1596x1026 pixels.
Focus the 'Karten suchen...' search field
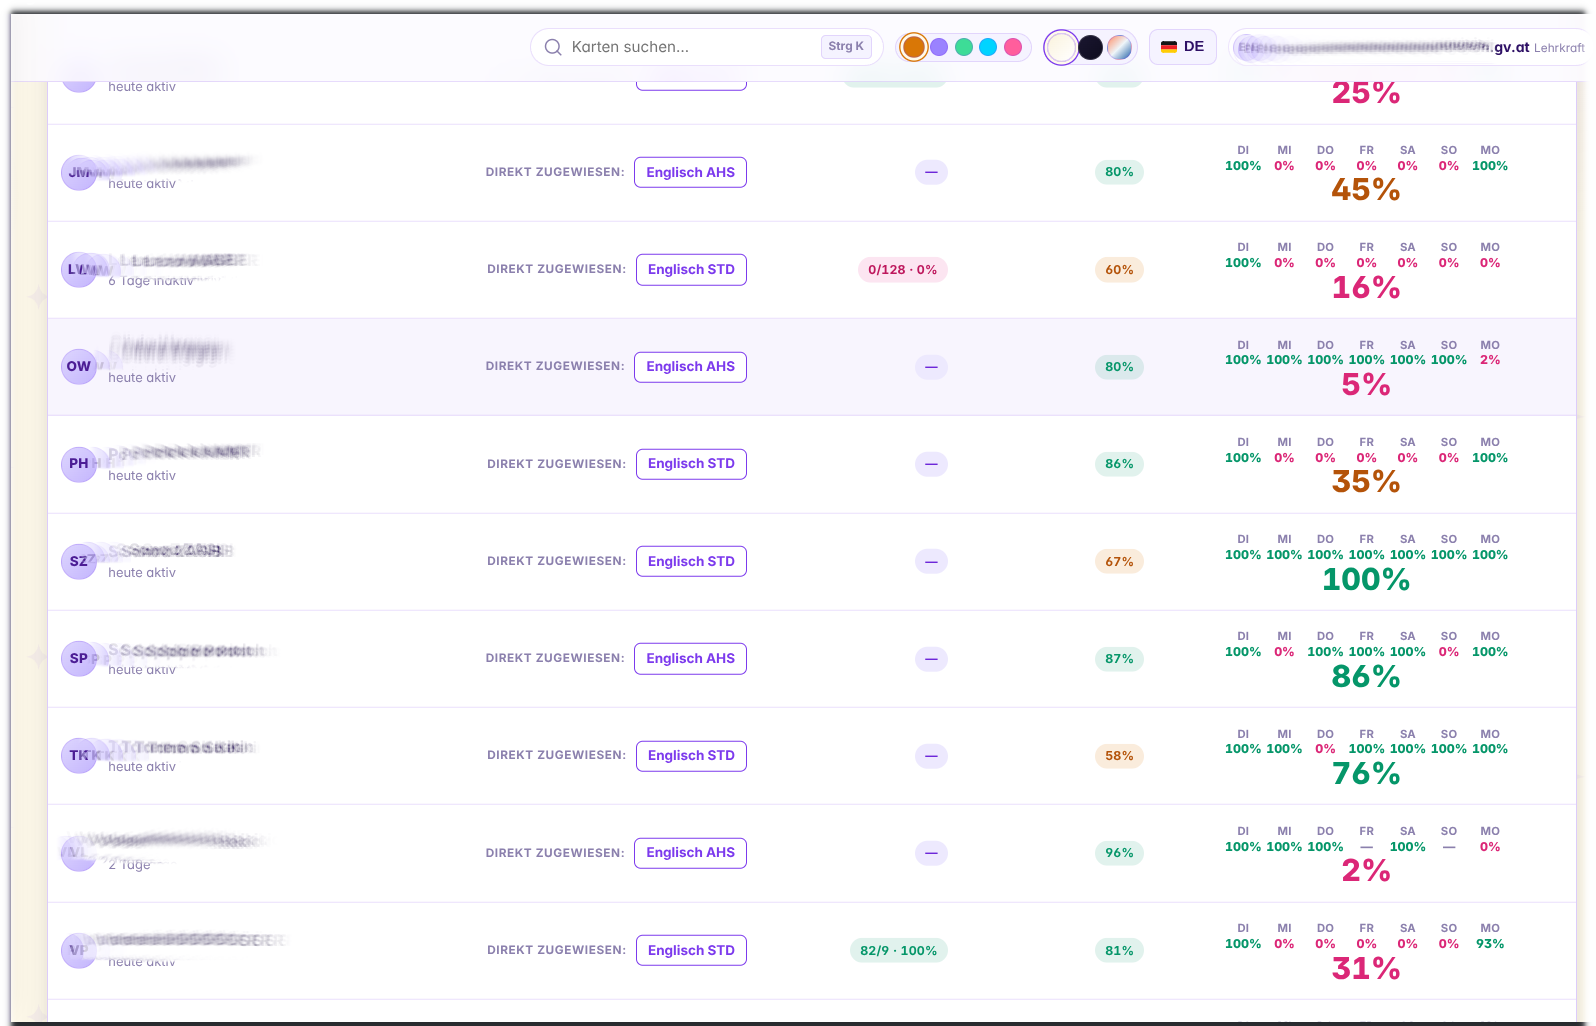tap(706, 47)
